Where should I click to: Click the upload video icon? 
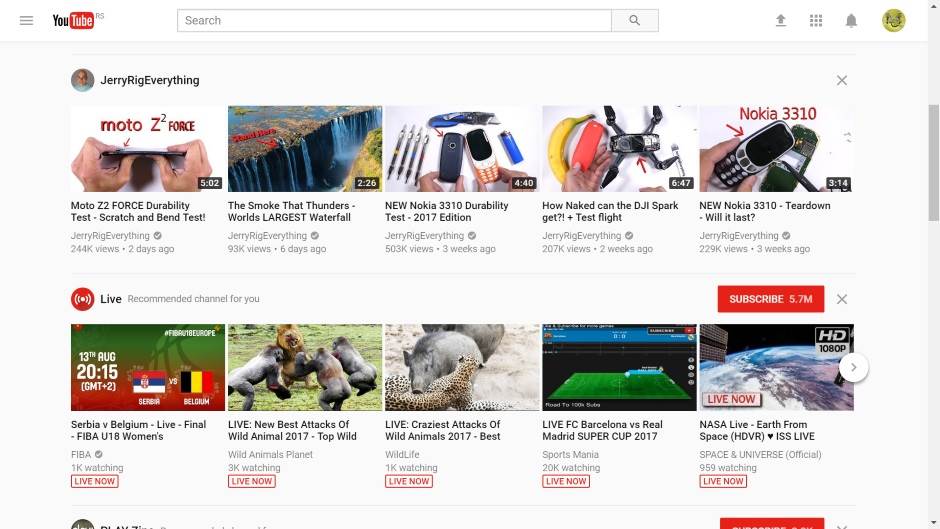coord(781,20)
